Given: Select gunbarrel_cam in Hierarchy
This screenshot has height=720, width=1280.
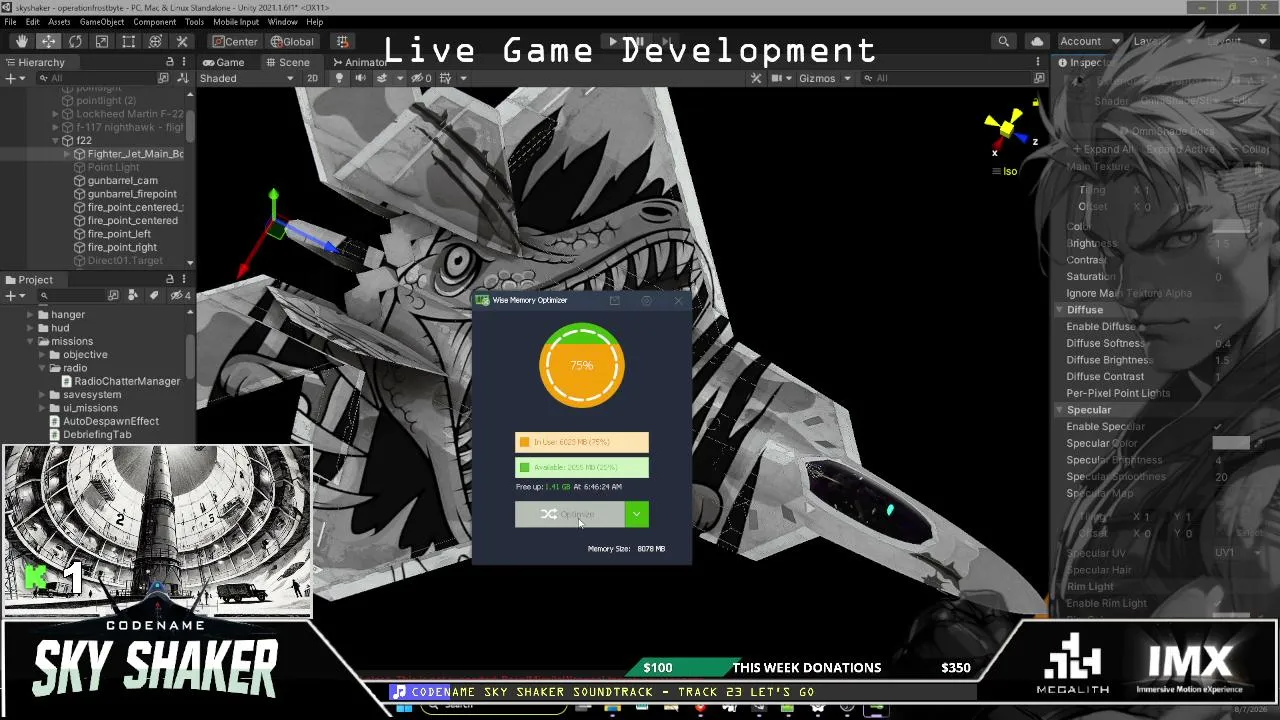Looking at the screenshot, I should pyautogui.click(x=122, y=181).
